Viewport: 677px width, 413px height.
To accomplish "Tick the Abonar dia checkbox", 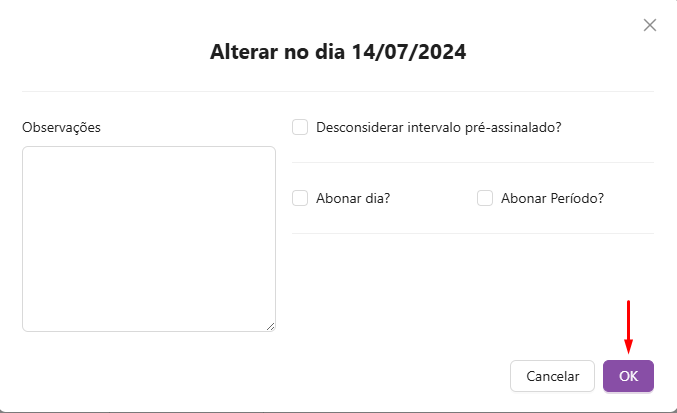I will click(300, 198).
